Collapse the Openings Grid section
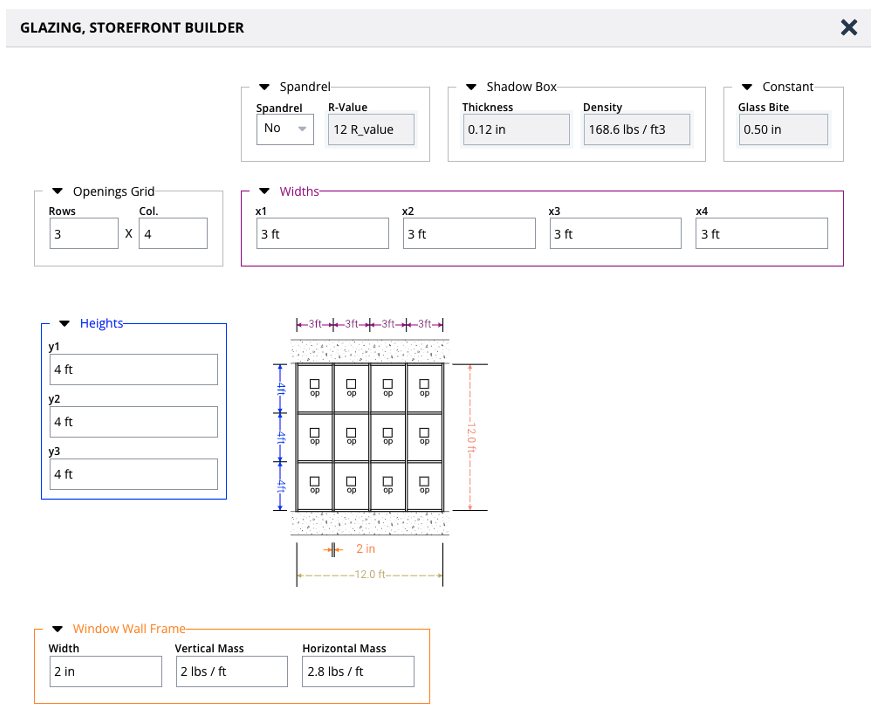The image size is (882, 727). (58, 191)
